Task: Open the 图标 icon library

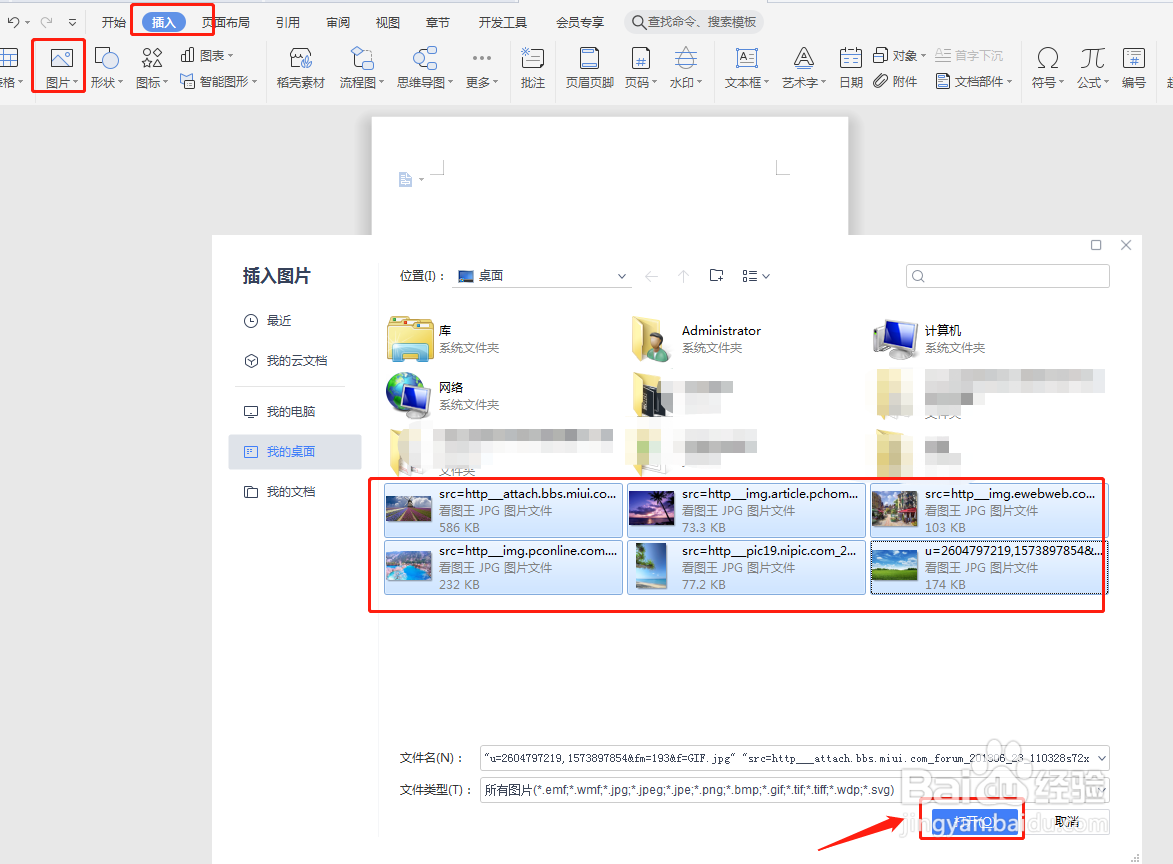Action: point(152,67)
